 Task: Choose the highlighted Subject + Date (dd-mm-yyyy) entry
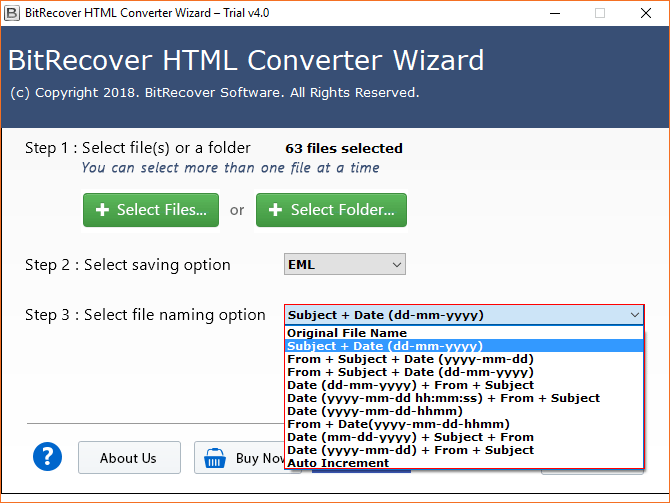coord(464,346)
